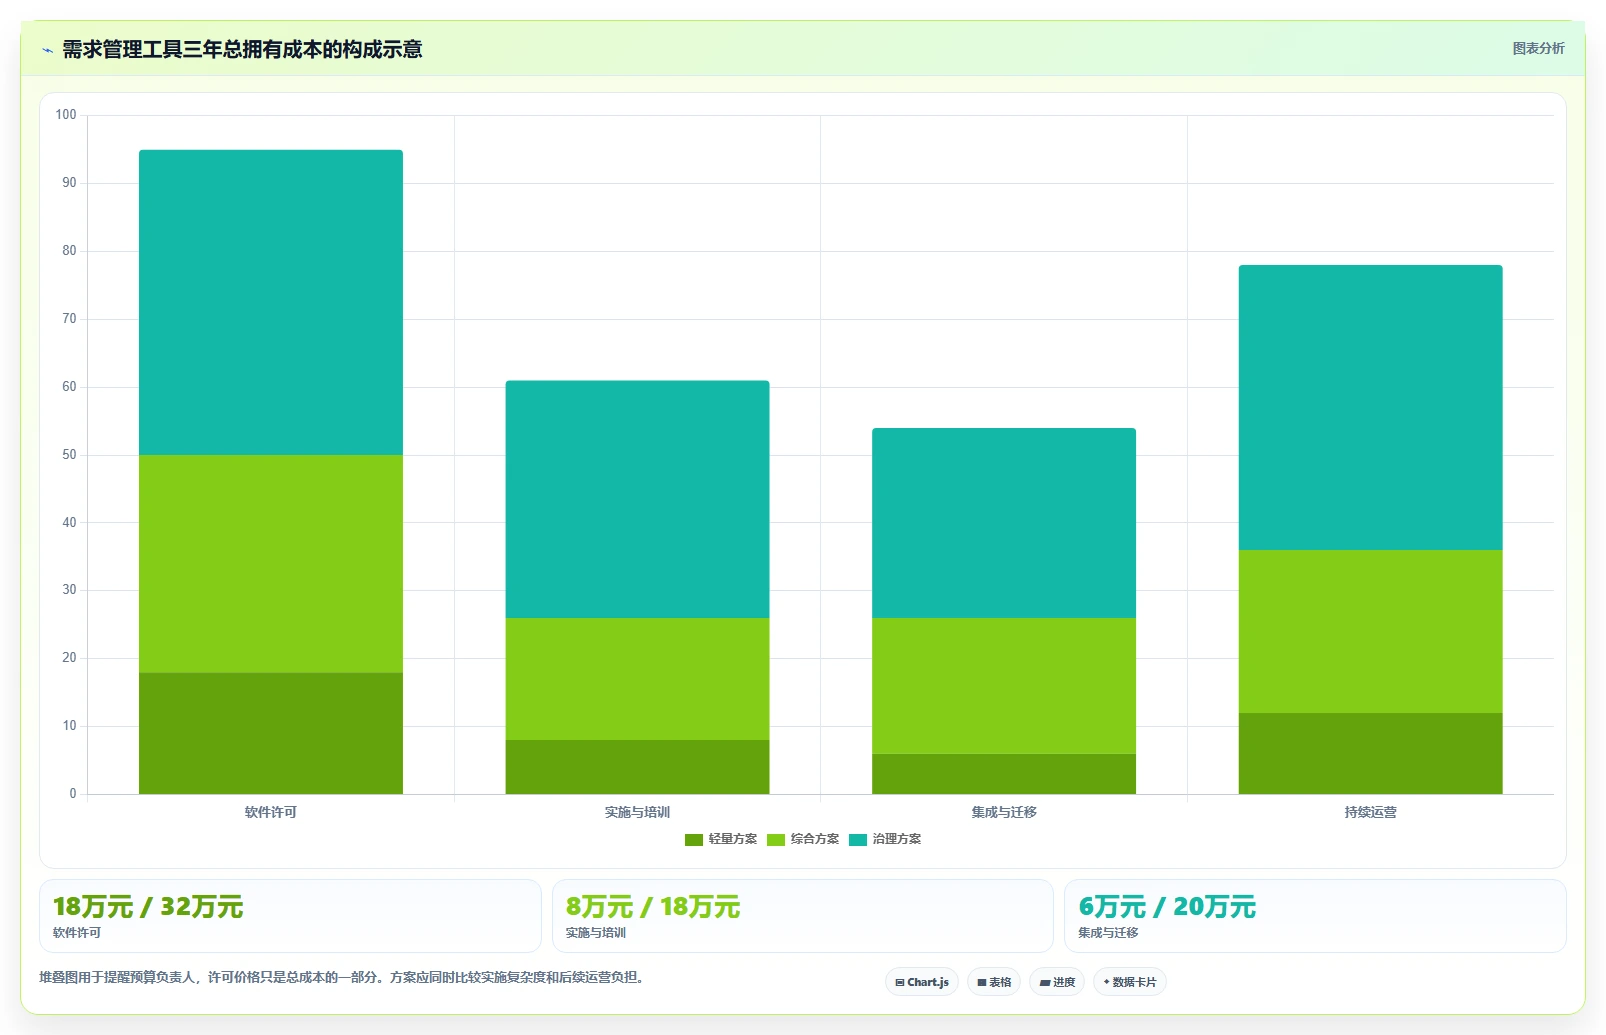Screen dimensions: 1606x1035
Task: Click the y-axis value 0
Action: pyautogui.click(x=73, y=794)
